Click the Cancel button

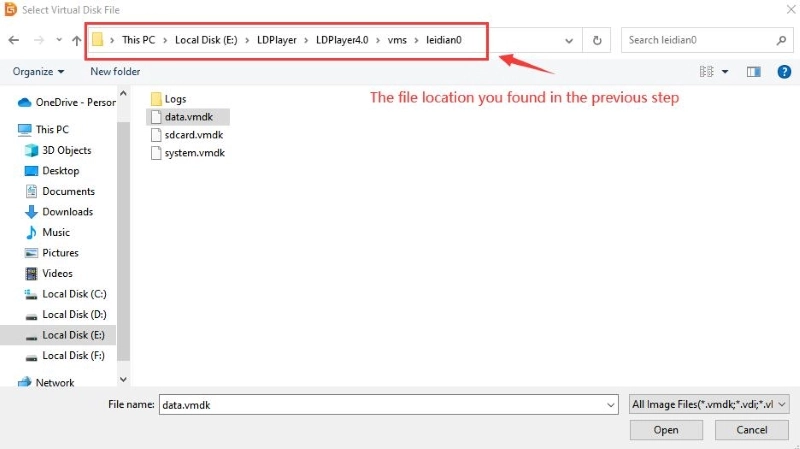752,430
